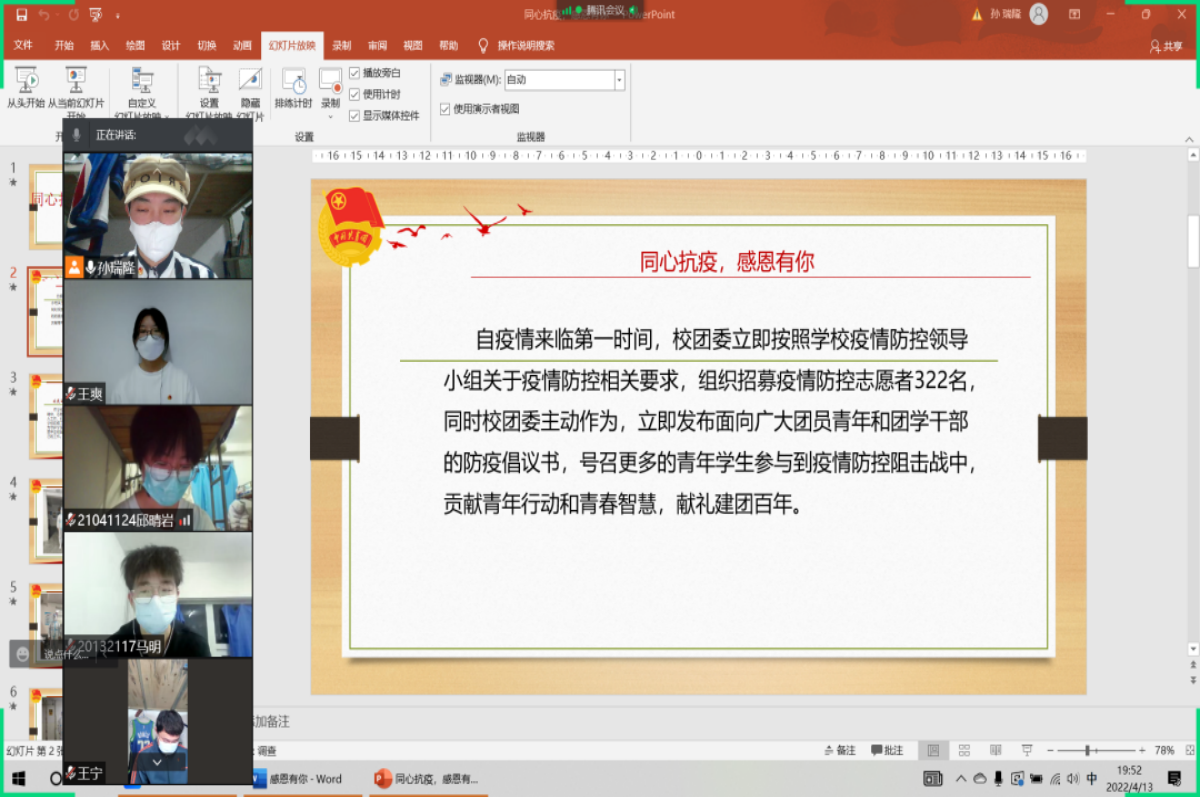Image resolution: width=1200 pixels, height=797 pixels.
Task: Adjust the zoom slider handle
Action: tap(1087, 750)
